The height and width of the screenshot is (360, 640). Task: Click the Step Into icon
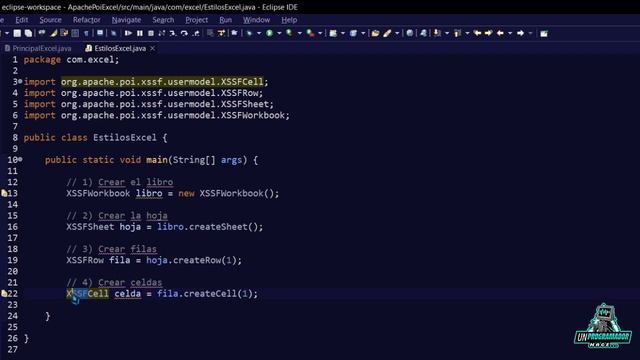click(173, 33)
